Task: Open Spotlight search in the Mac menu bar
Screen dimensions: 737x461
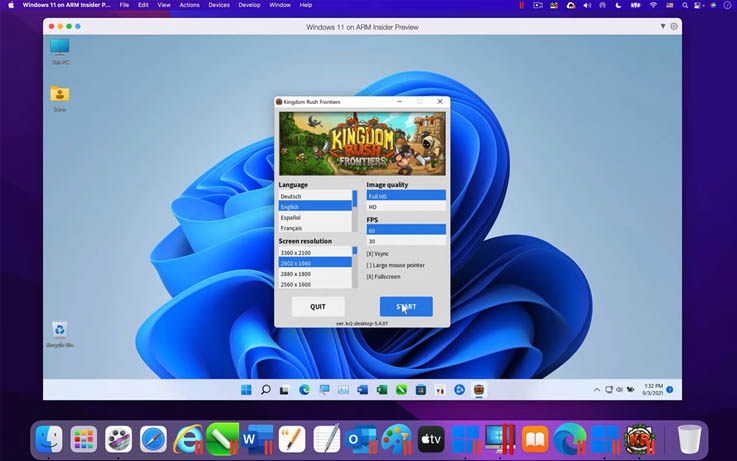Action: click(x=685, y=5)
